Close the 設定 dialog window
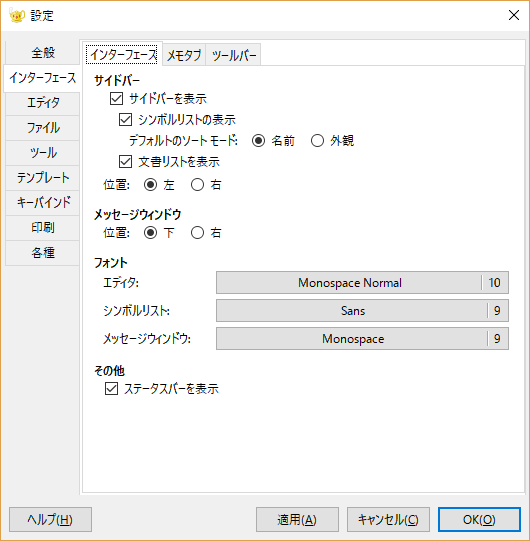The height and width of the screenshot is (541, 530). tap(514, 15)
